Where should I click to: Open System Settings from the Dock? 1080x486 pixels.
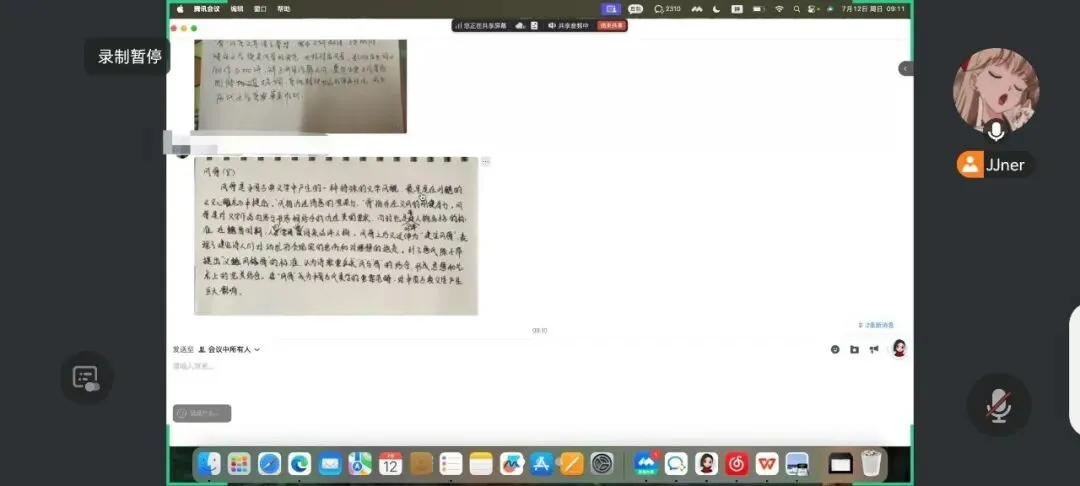(602, 464)
